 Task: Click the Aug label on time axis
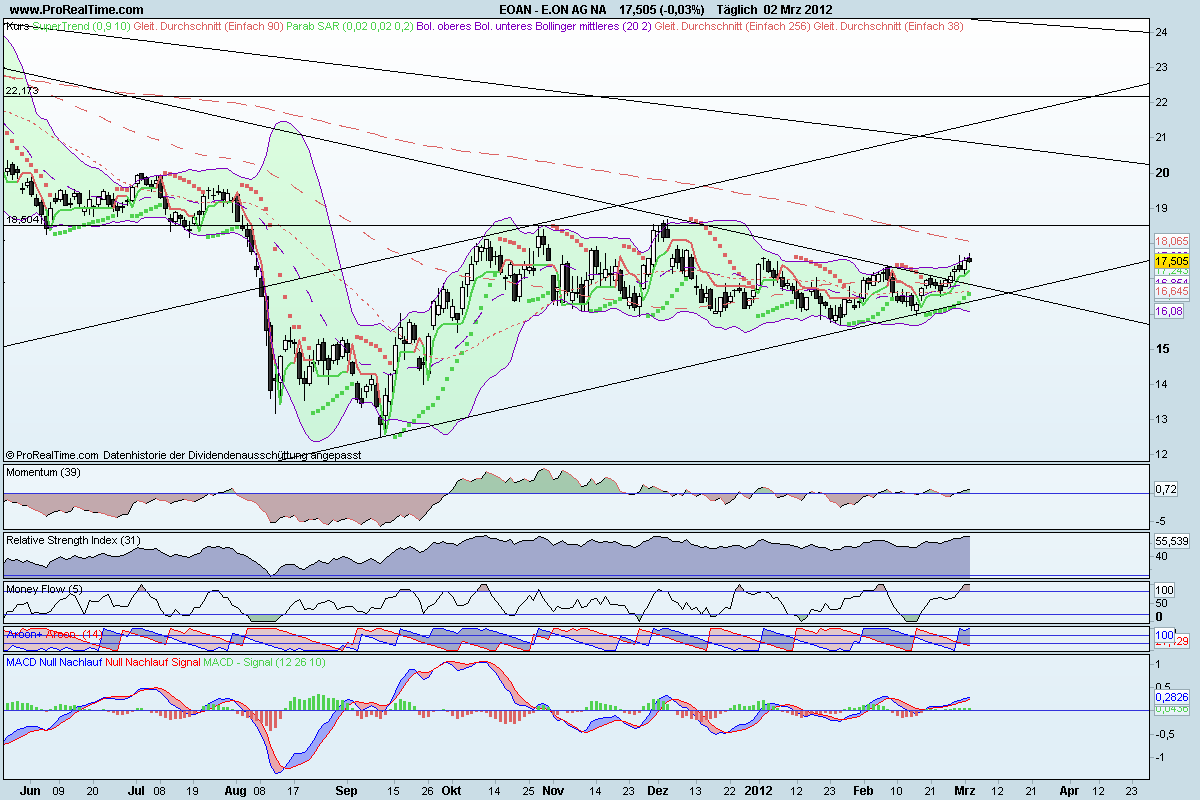click(x=236, y=789)
